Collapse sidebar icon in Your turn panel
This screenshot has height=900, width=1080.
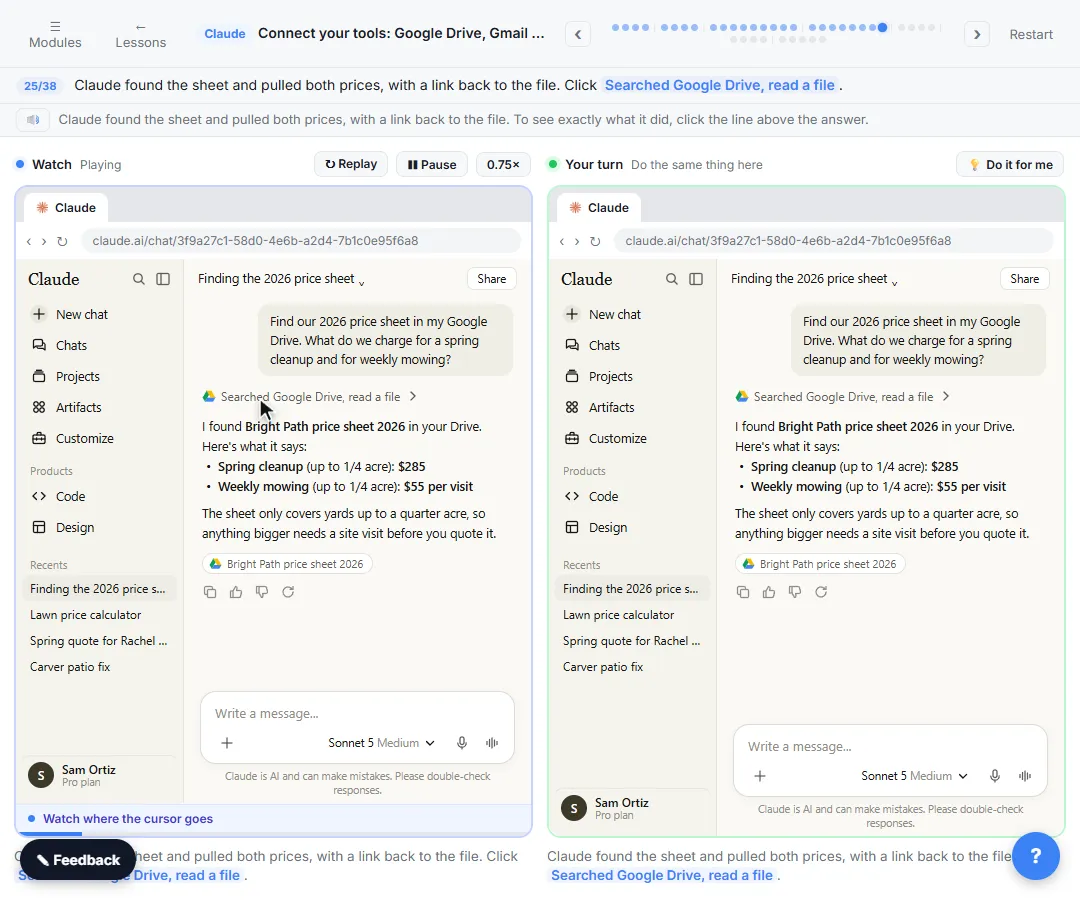pyautogui.click(x=696, y=279)
